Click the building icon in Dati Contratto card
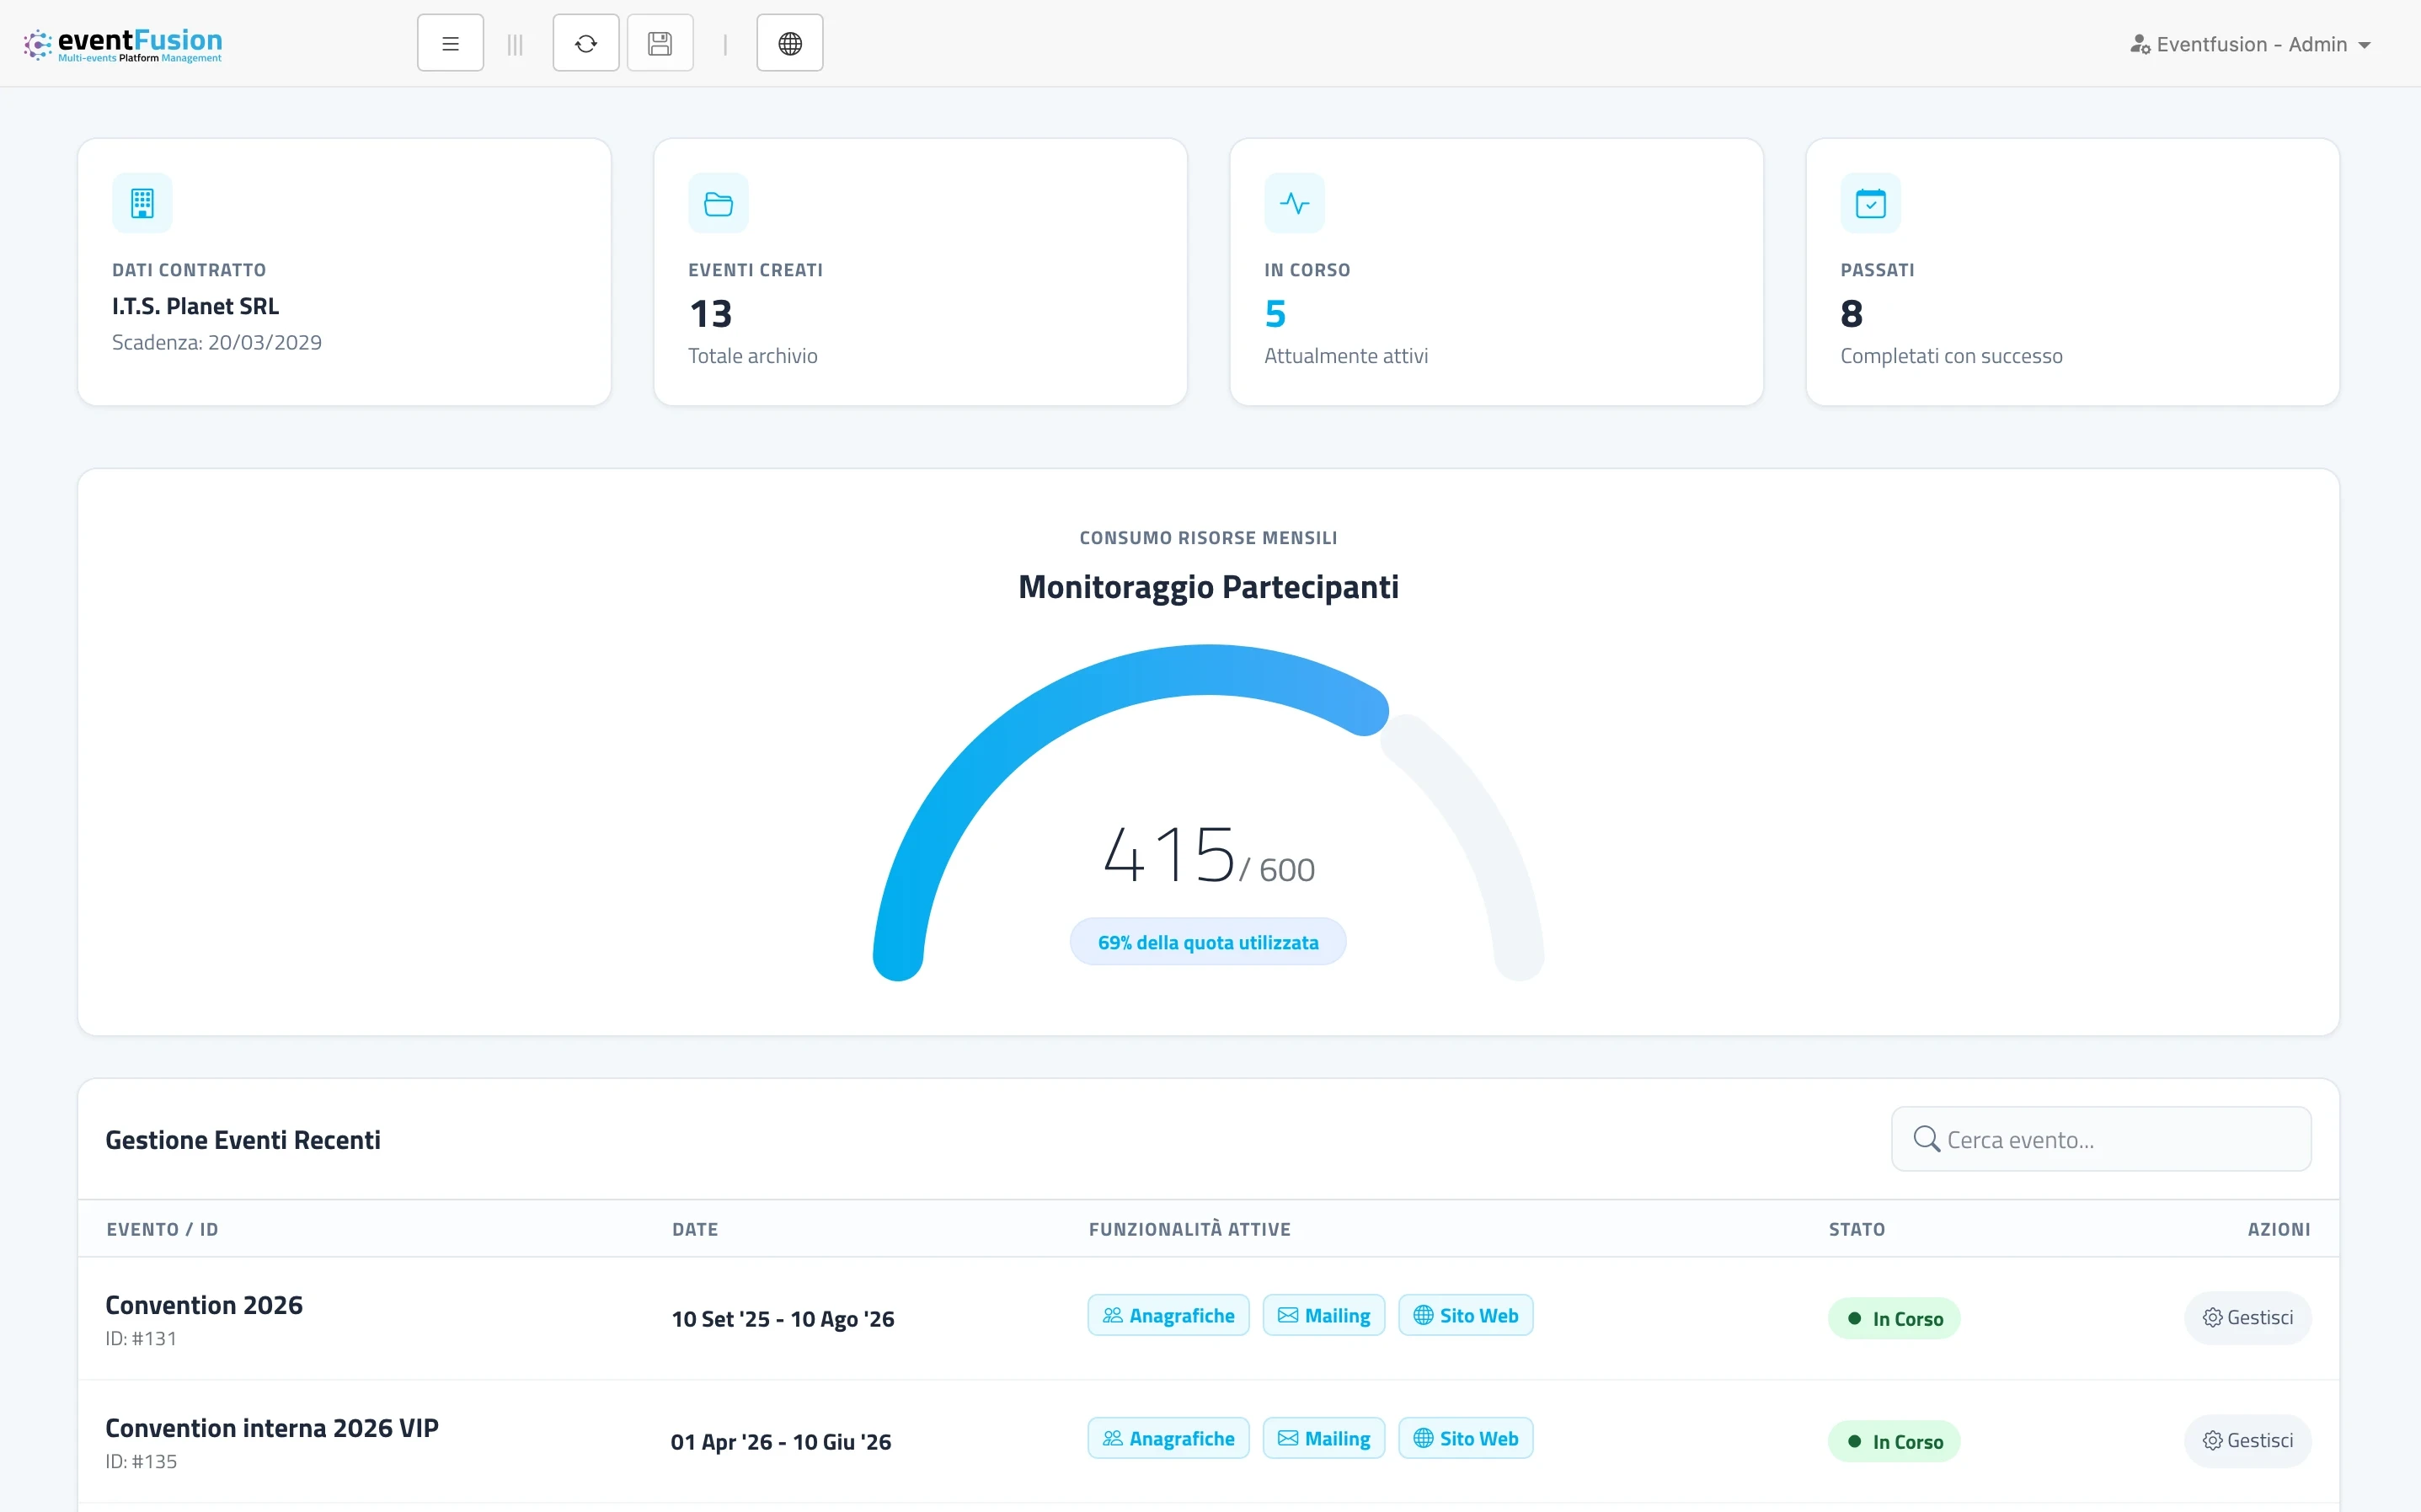The image size is (2421, 1512). [142, 203]
